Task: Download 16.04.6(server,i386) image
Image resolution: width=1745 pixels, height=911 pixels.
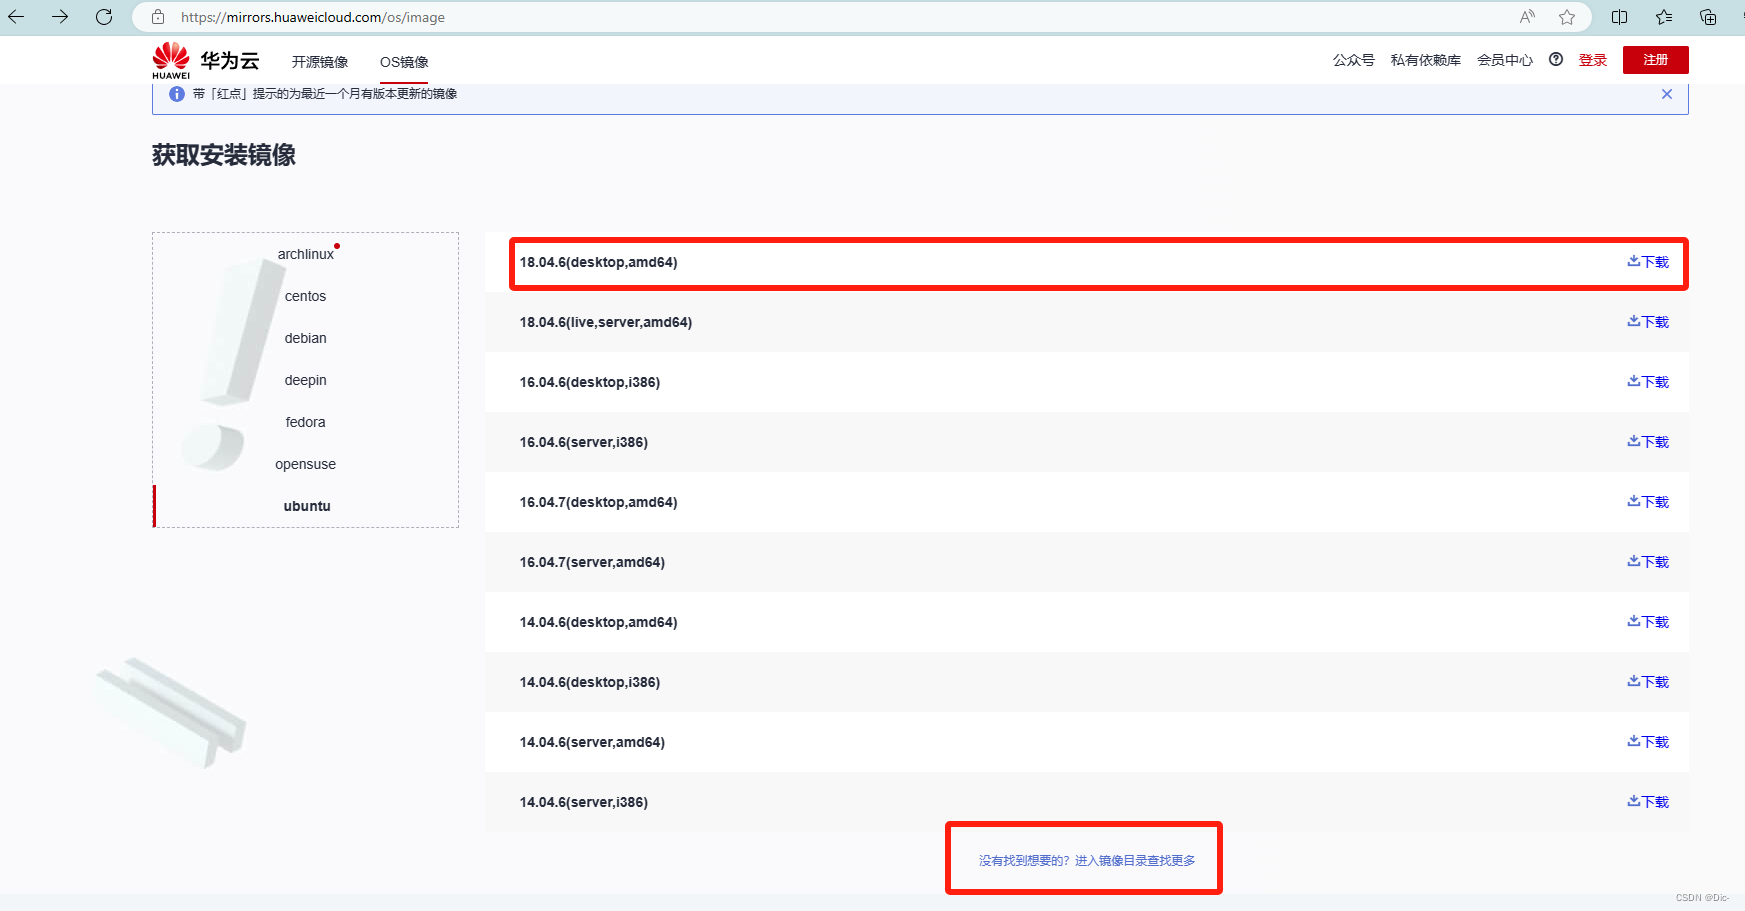Action: [x=1648, y=442]
